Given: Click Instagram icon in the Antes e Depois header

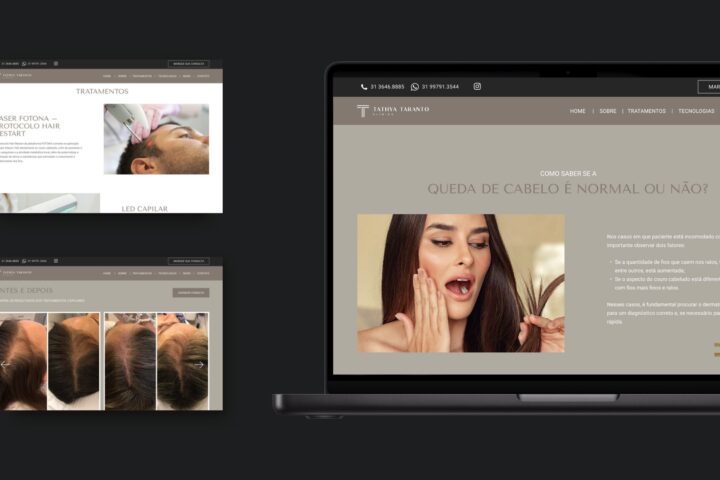Looking at the screenshot, I should click(x=55, y=260).
